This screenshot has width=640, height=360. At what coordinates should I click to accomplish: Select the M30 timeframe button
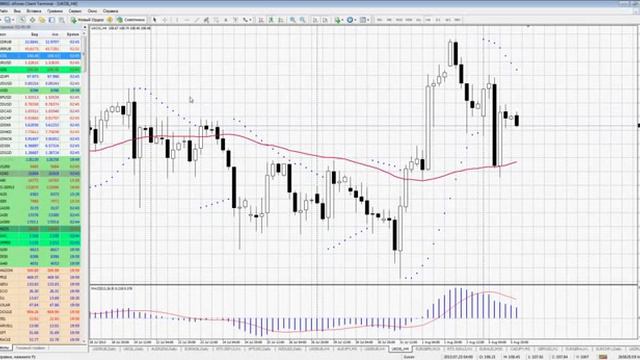409,20
